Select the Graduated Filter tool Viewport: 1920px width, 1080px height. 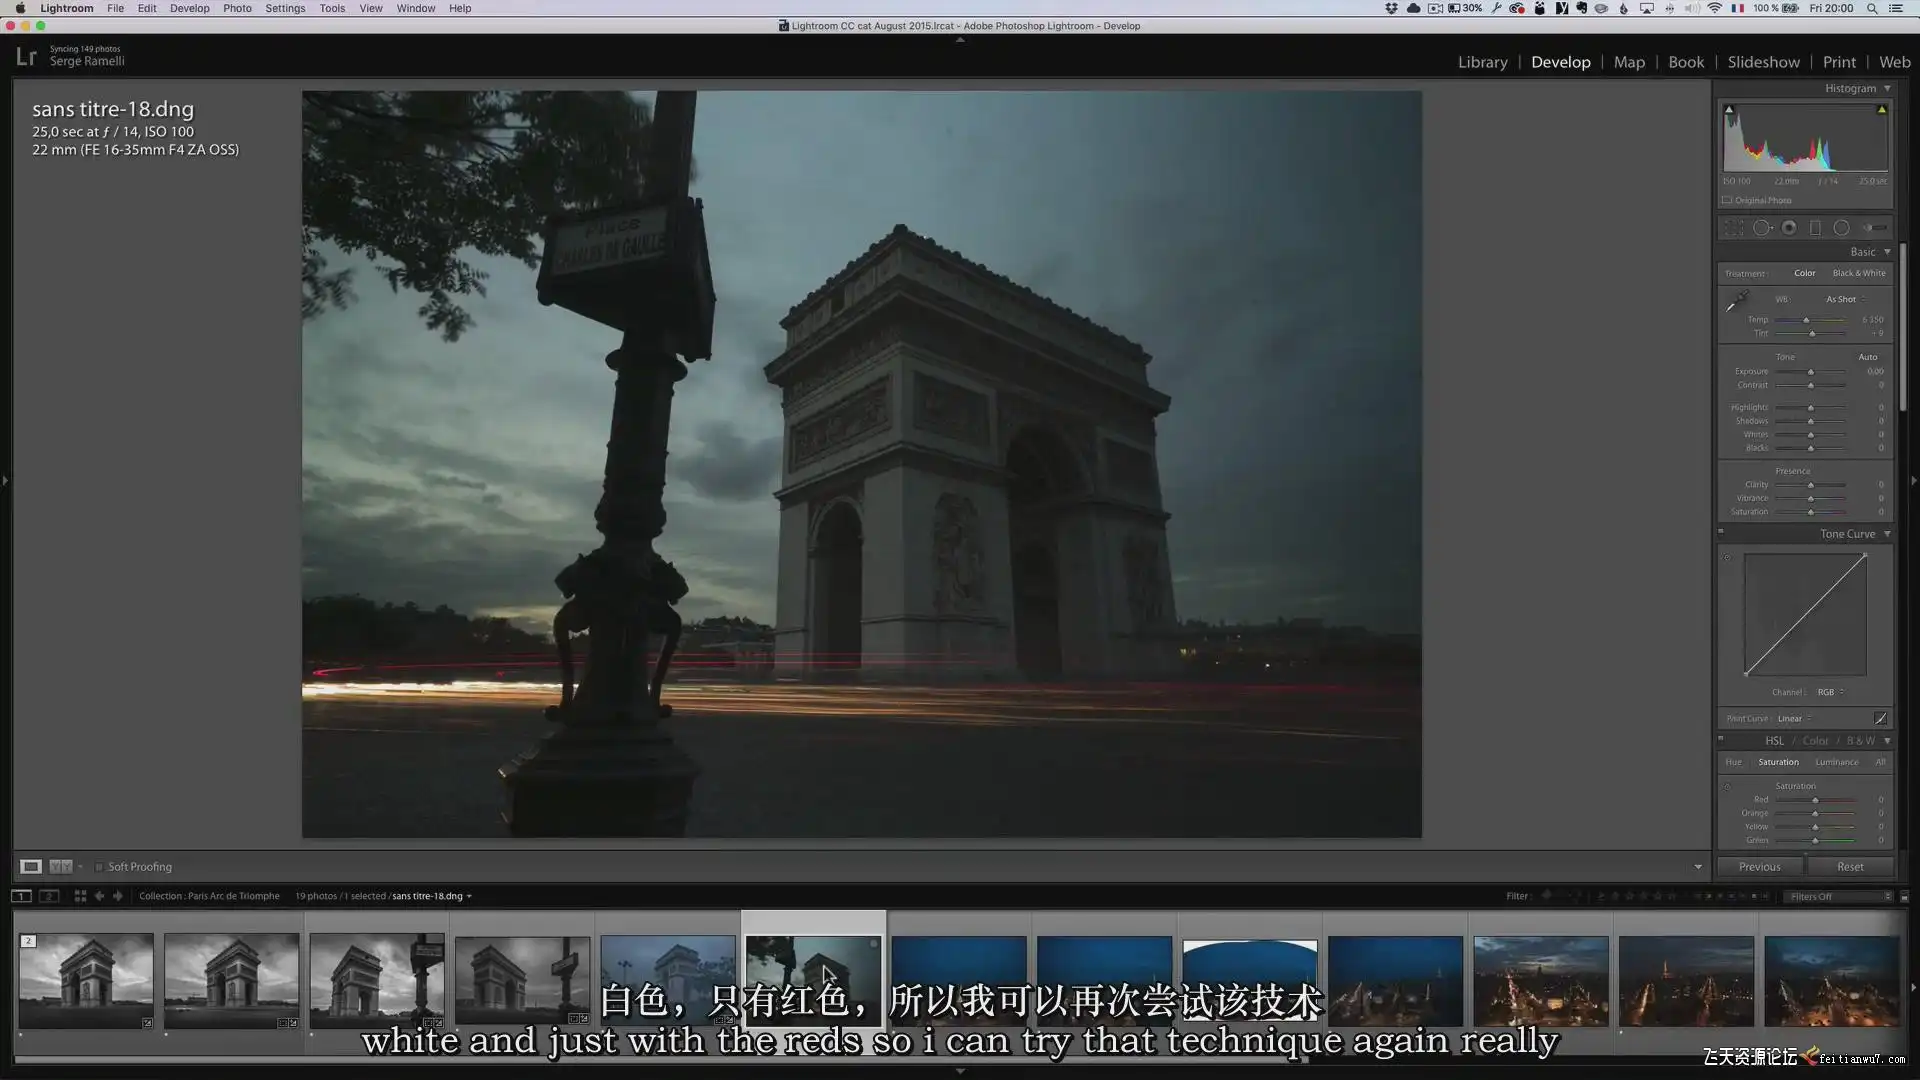[1815, 228]
